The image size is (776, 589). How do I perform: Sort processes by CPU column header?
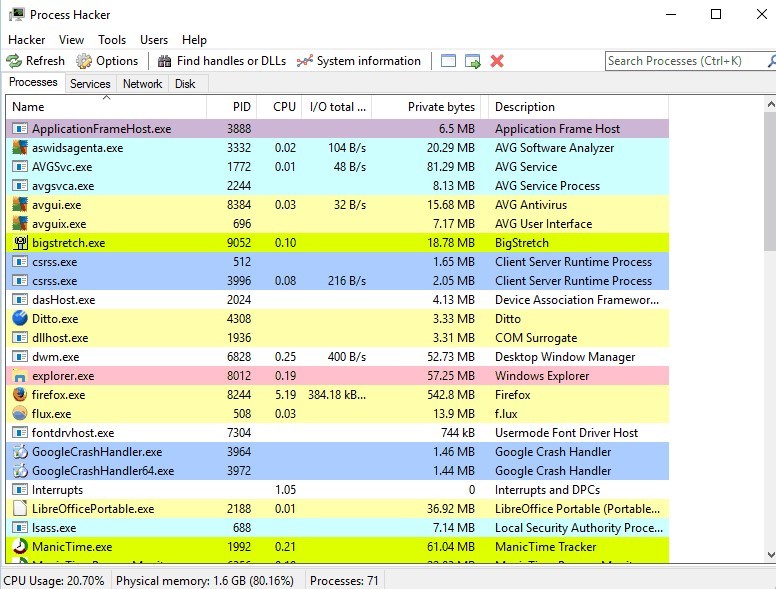[x=284, y=107]
